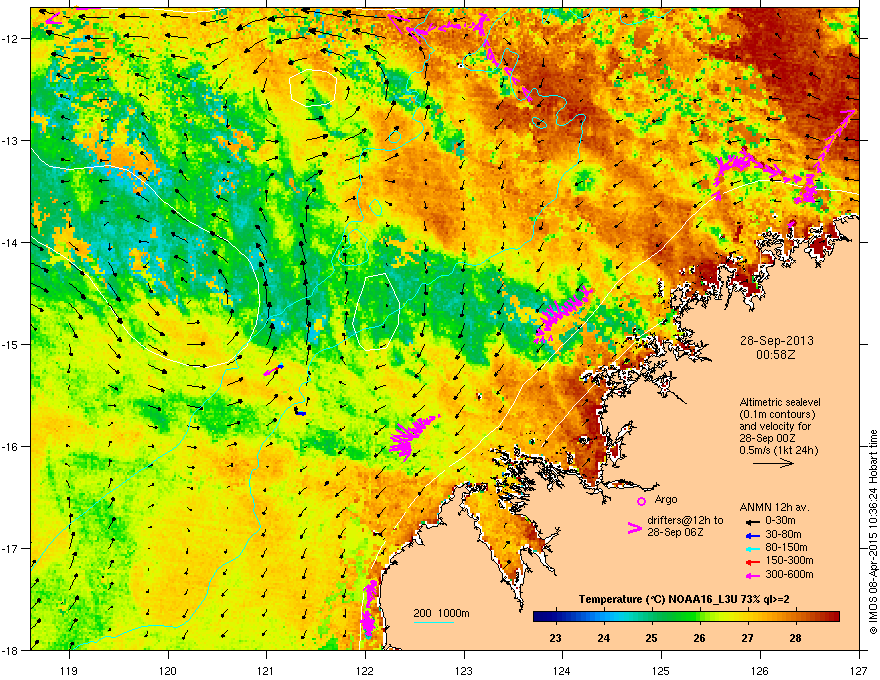The width and height of the screenshot is (880, 680).
Task: Click the latitude axis label '-16'
Action: [x=10, y=447]
